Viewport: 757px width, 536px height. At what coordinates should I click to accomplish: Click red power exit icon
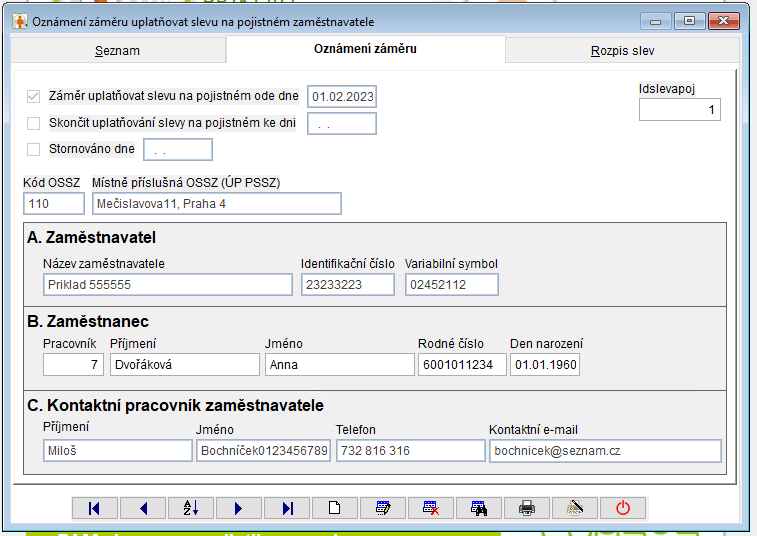[x=623, y=508]
